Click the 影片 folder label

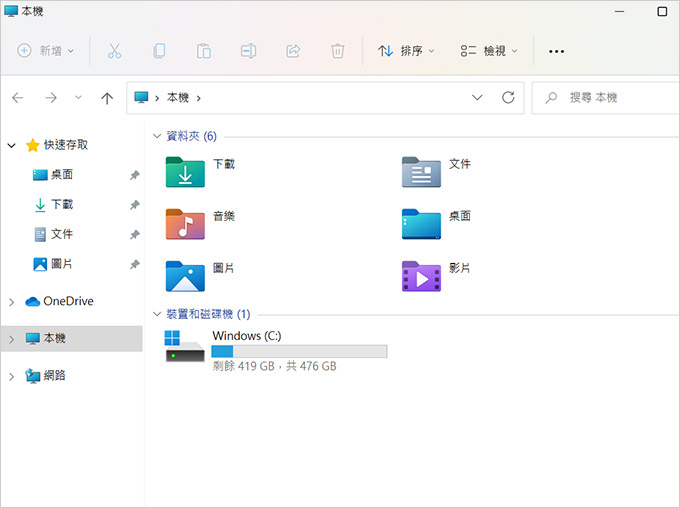click(460, 268)
